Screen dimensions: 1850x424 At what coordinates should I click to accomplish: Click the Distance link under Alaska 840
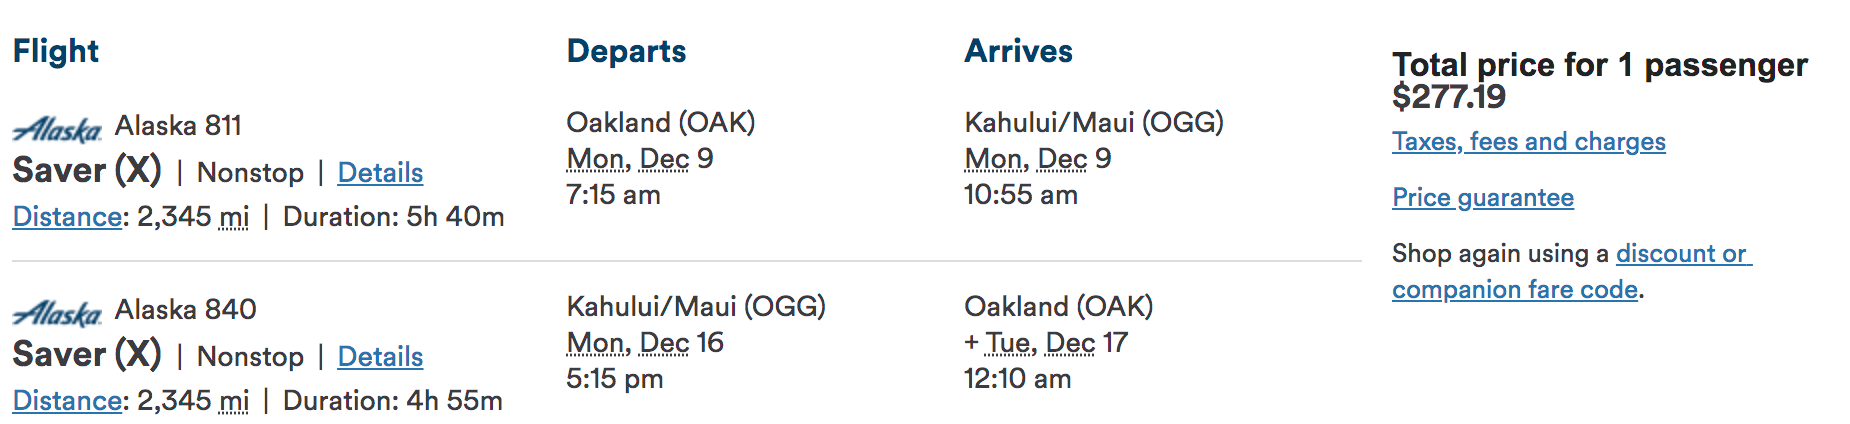tap(67, 401)
